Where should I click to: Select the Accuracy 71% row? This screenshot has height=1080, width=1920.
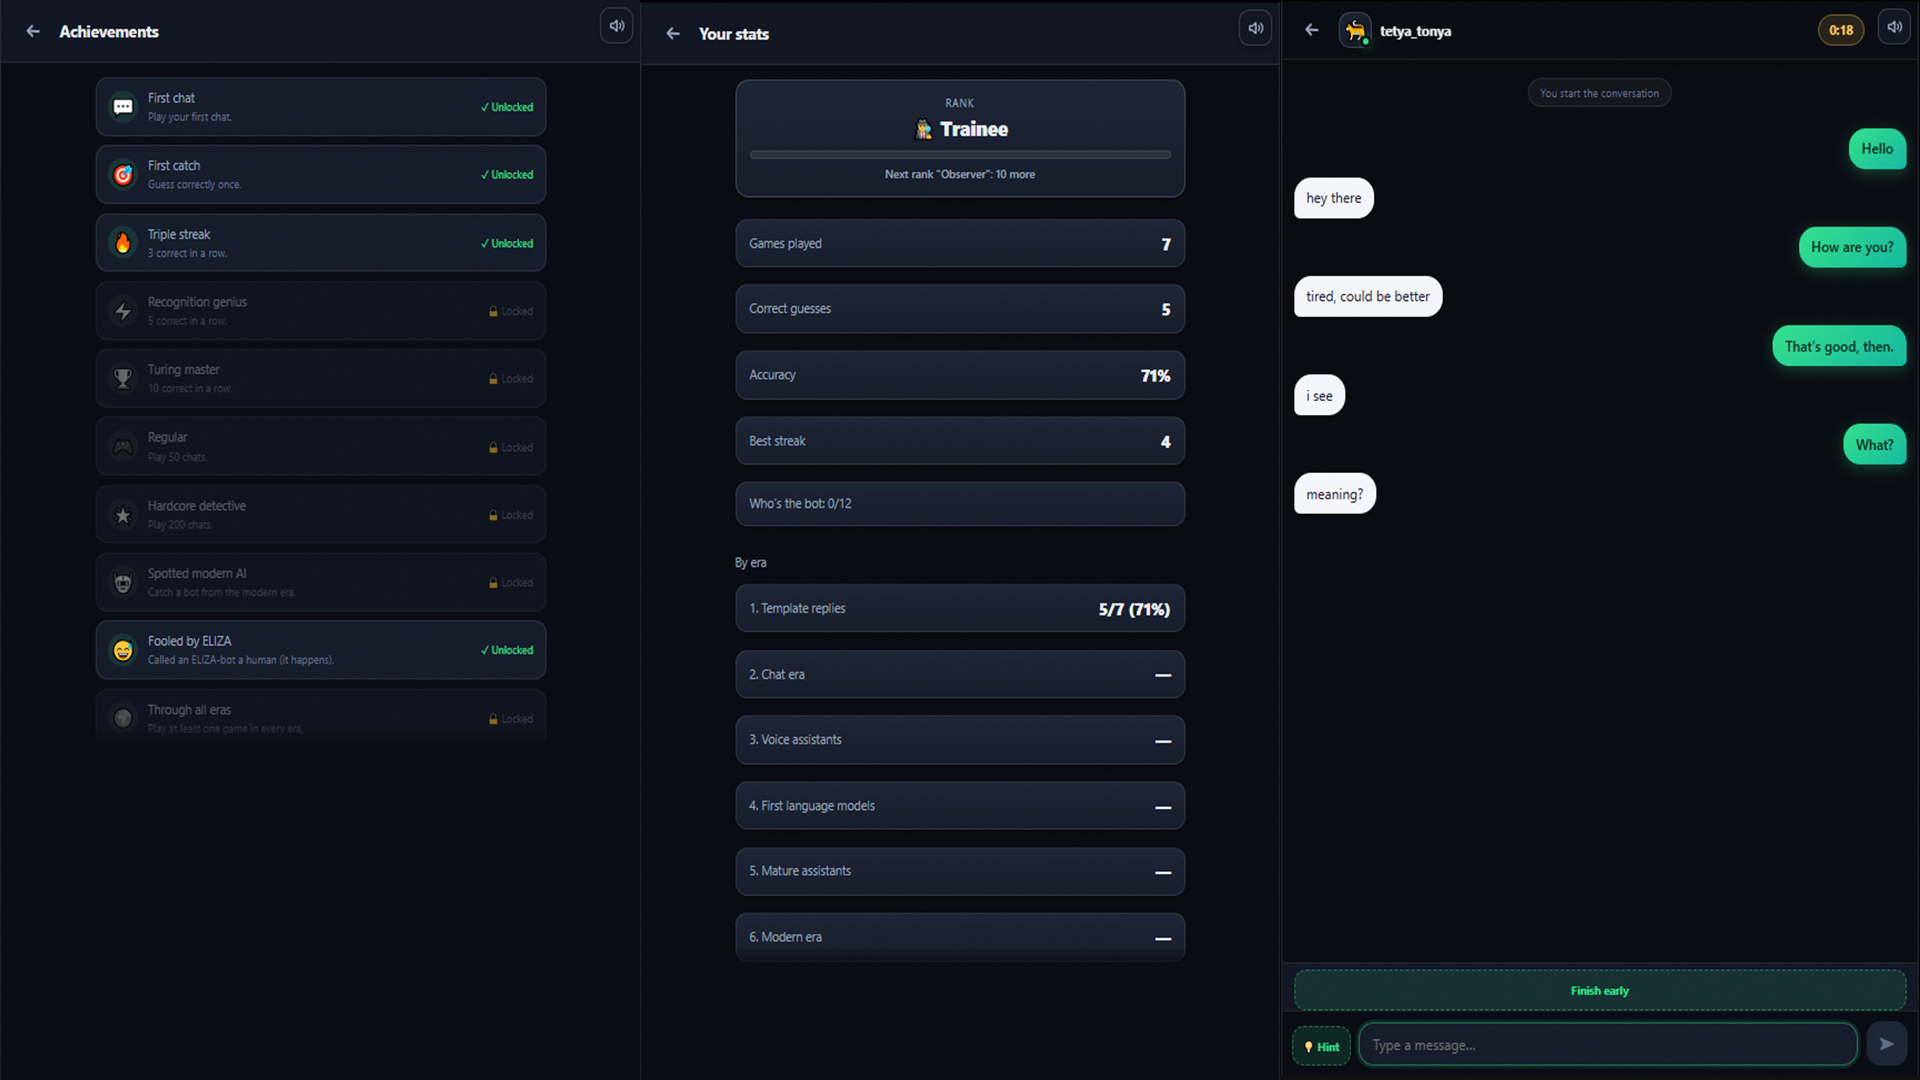click(x=960, y=375)
